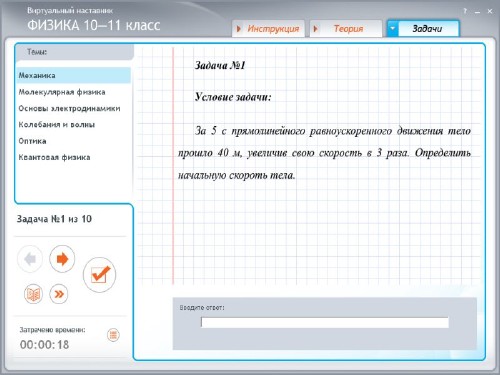500x375 pixels.
Task: Expand the arrow on the Задачи tab
Action: (x=393, y=28)
